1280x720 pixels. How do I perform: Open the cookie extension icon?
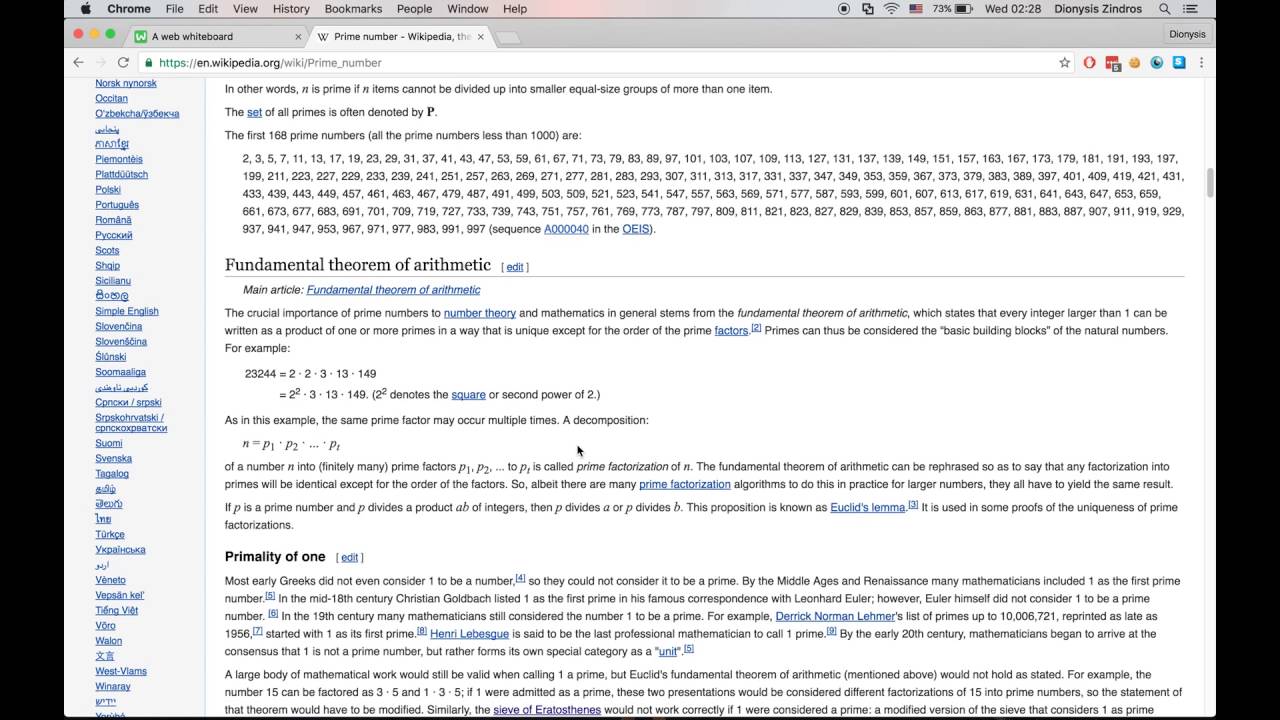pyautogui.click(x=1134, y=62)
